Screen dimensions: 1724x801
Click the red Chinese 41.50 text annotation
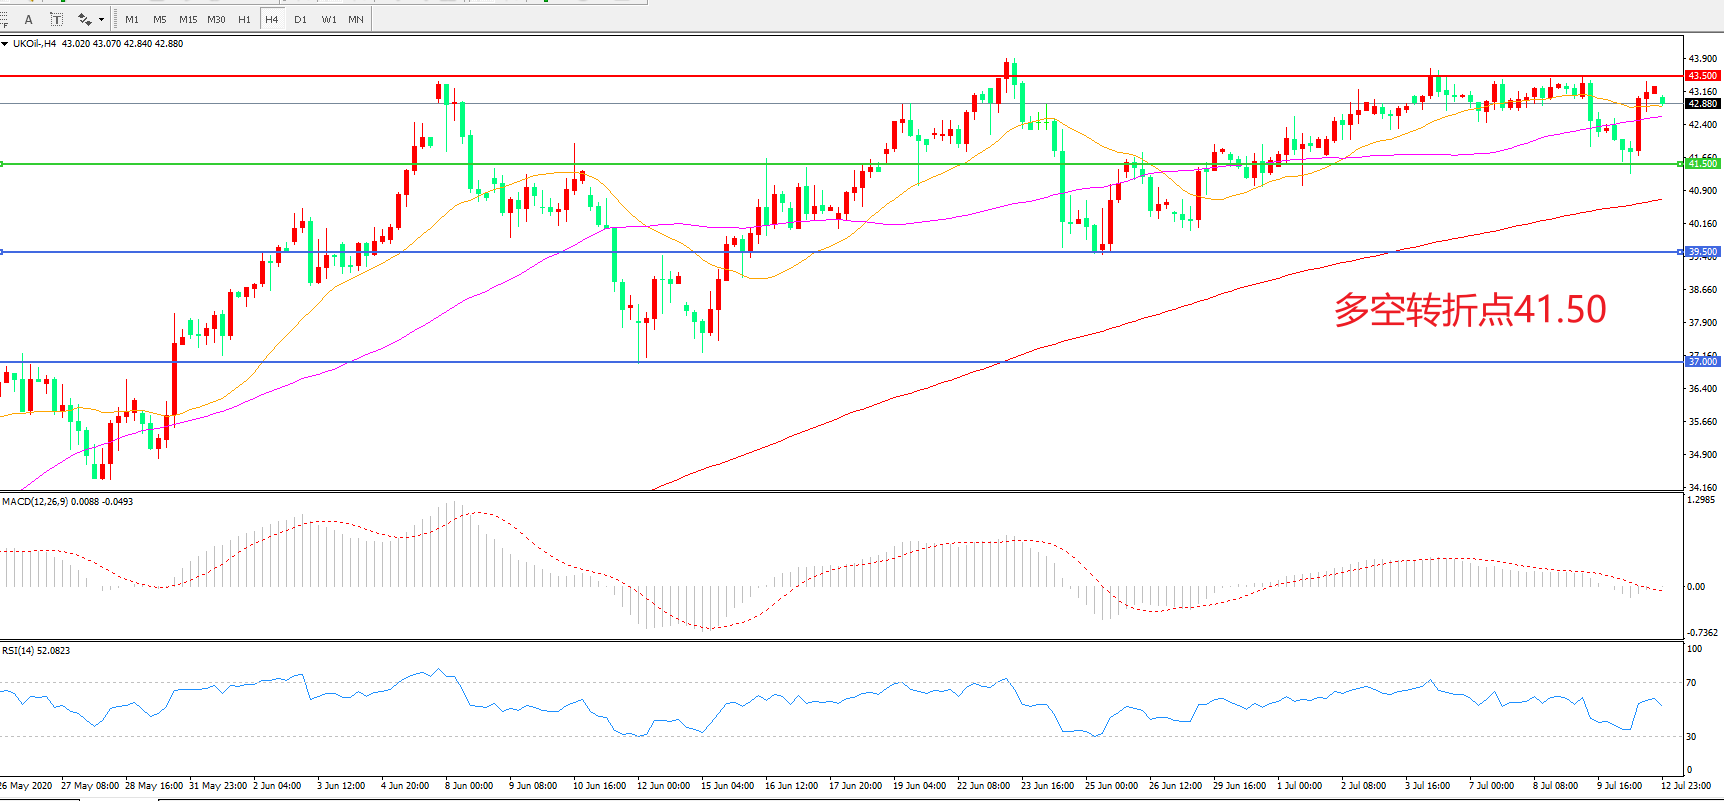(1470, 310)
